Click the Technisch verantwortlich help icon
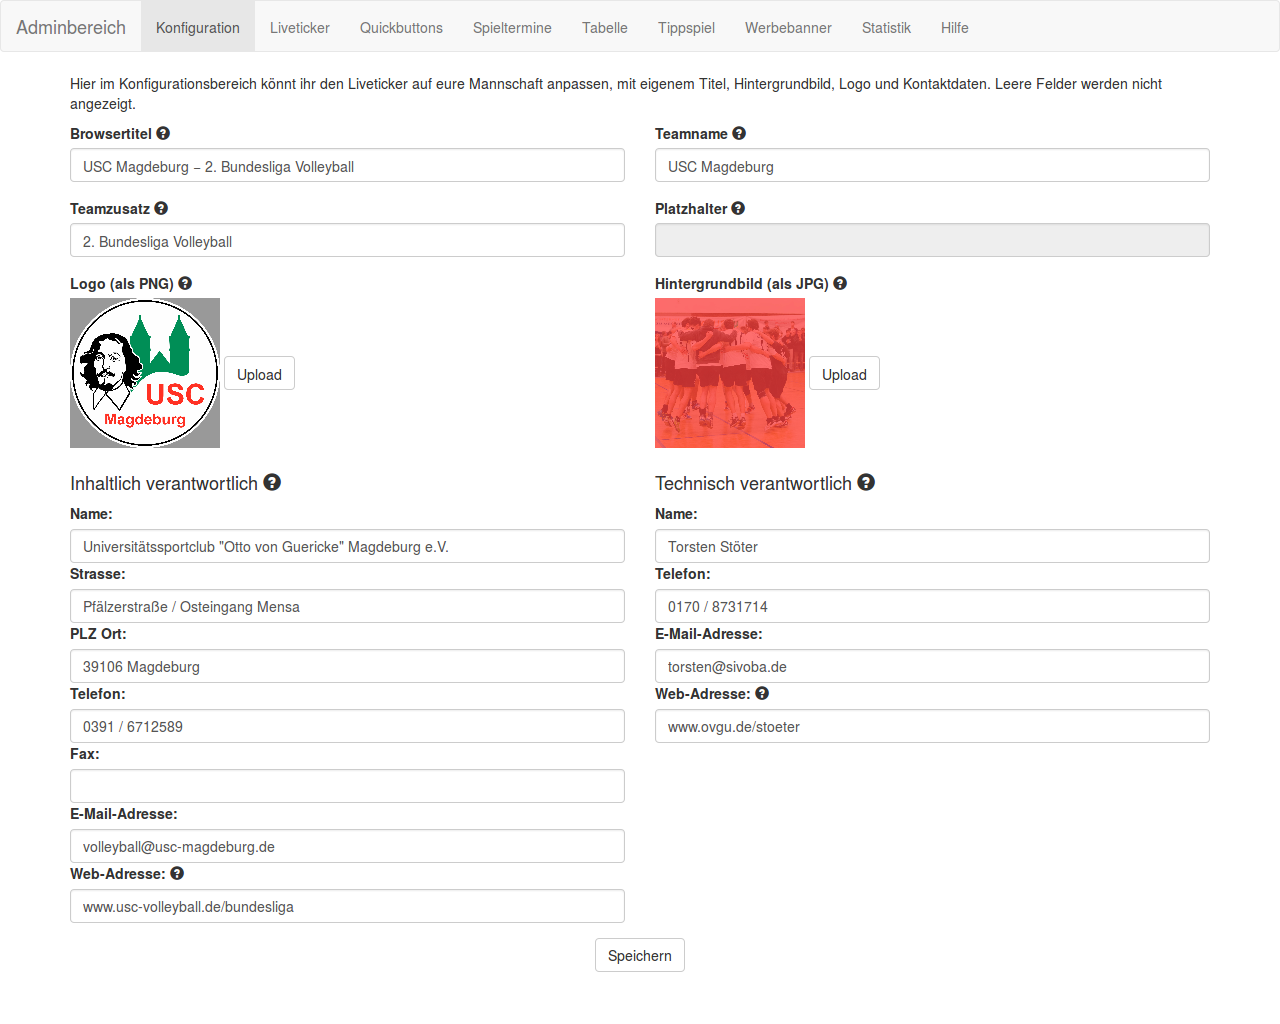 [866, 482]
